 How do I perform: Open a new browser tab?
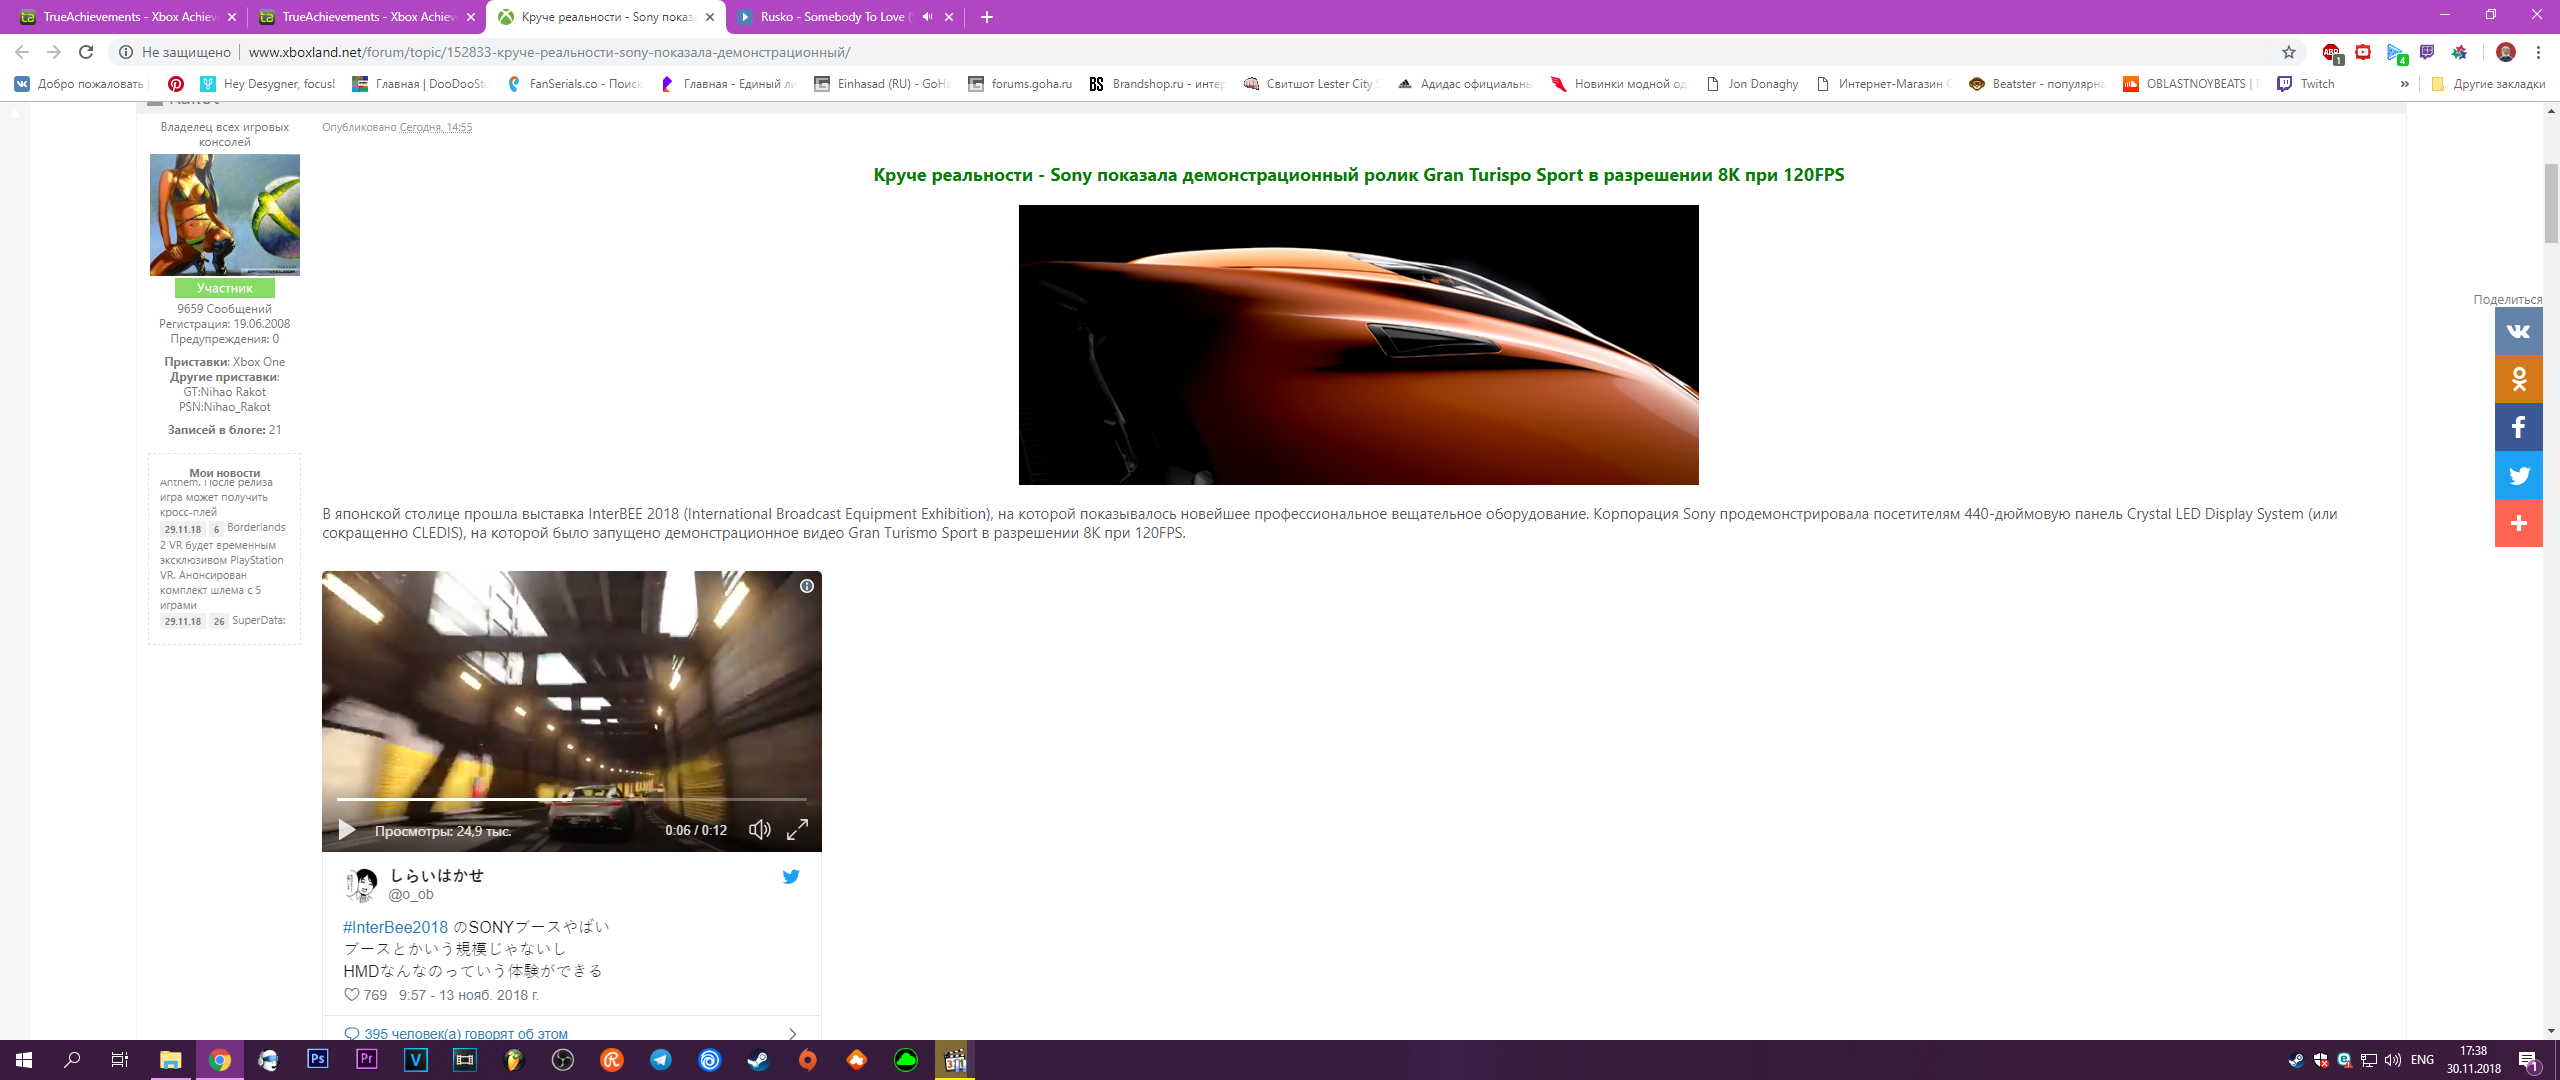[986, 17]
